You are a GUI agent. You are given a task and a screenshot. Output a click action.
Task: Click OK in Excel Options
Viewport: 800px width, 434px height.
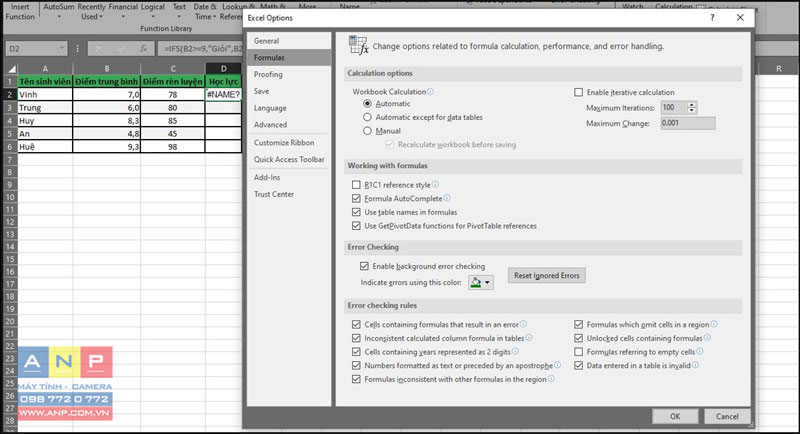point(675,416)
